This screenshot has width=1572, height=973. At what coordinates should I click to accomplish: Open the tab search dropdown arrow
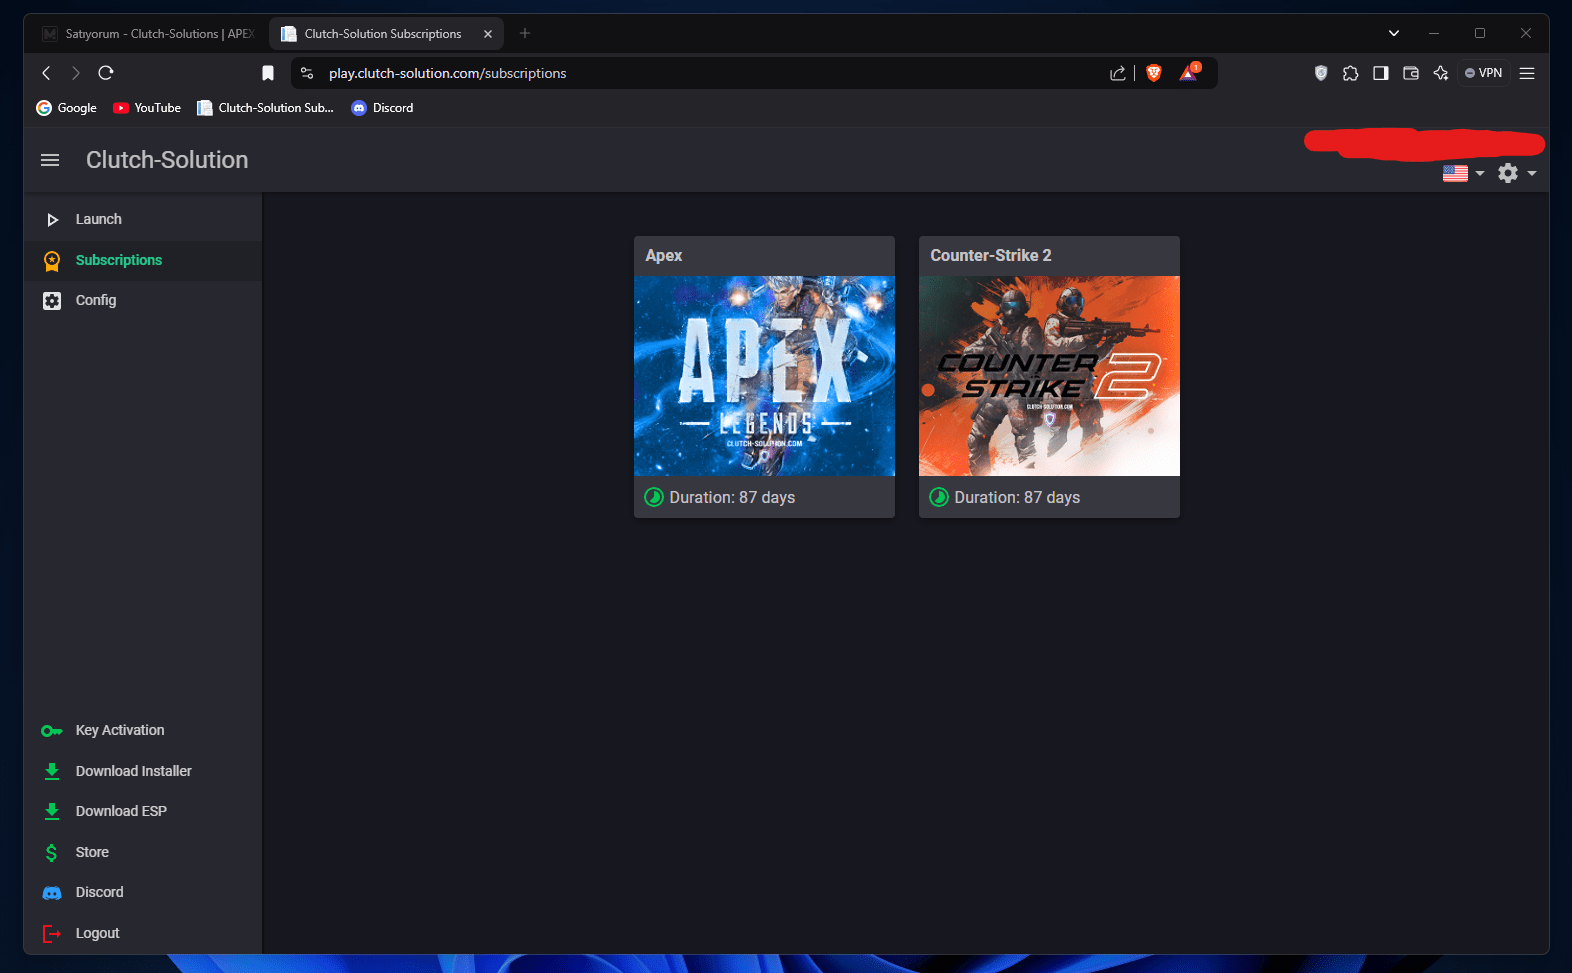(x=1394, y=33)
